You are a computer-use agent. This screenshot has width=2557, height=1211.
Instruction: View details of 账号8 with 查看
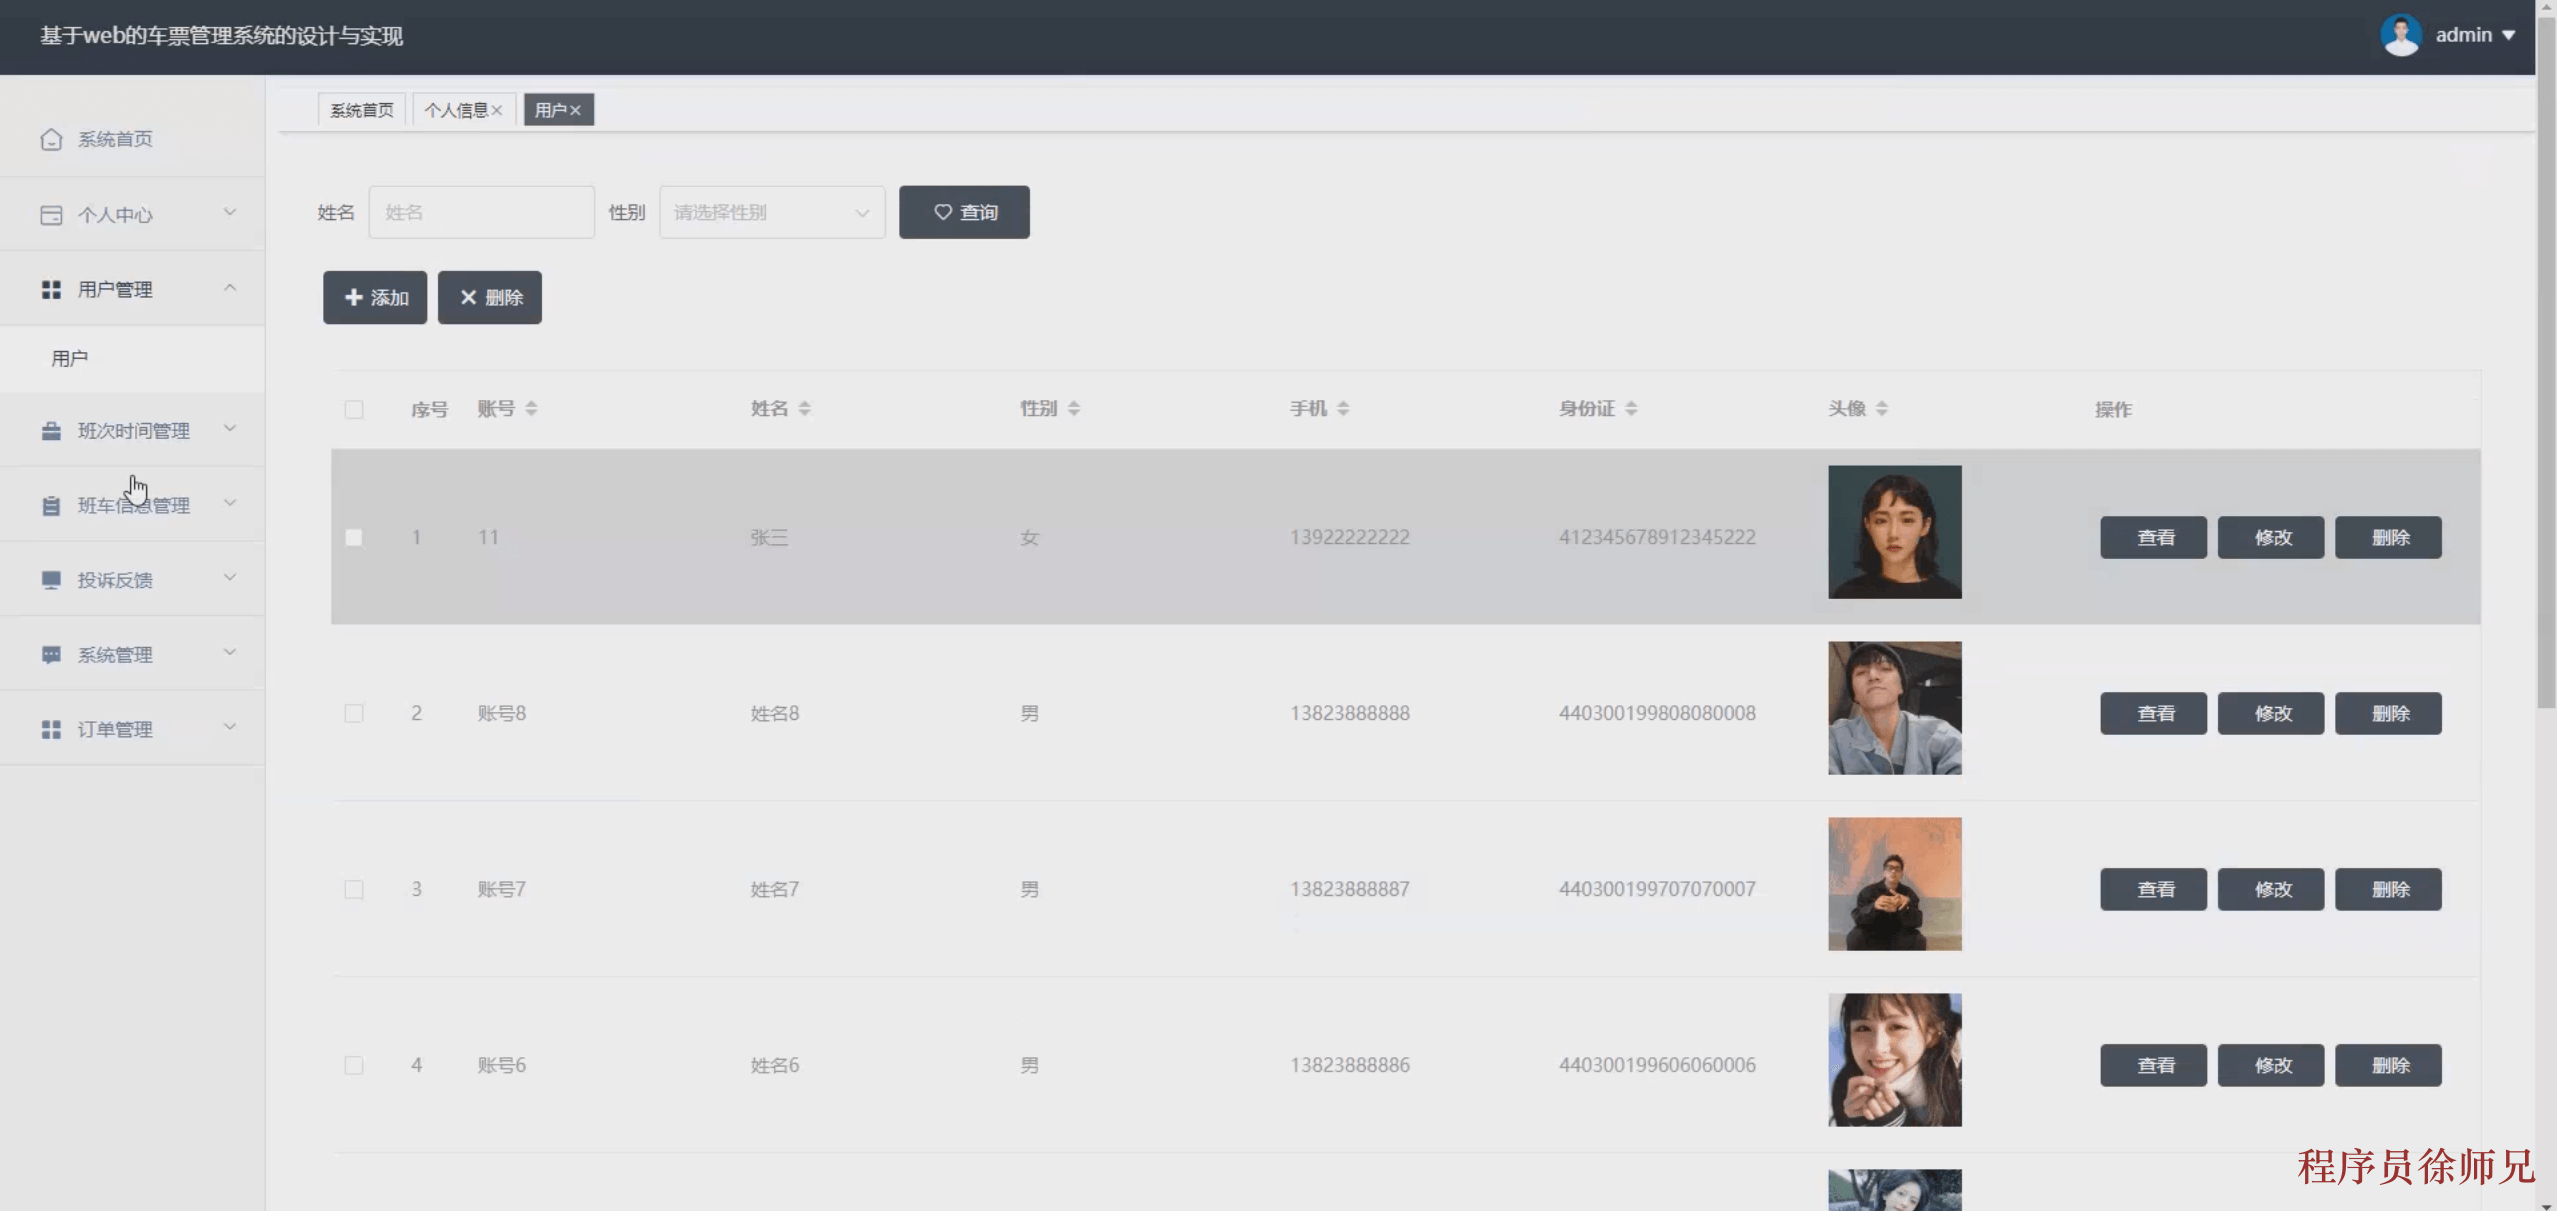[x=2153, y=714]
